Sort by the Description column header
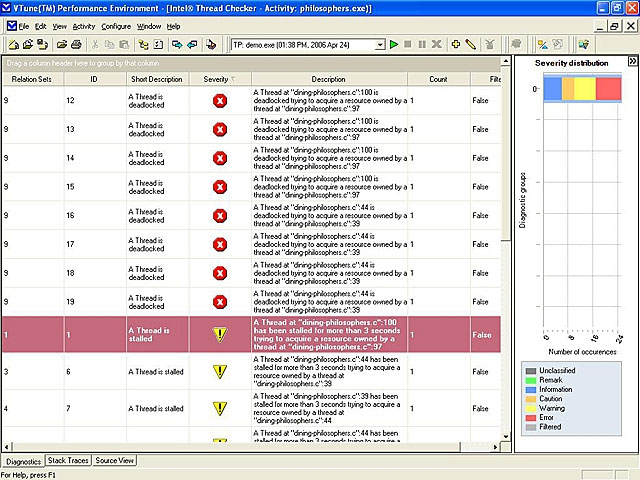 pos(329,79)
